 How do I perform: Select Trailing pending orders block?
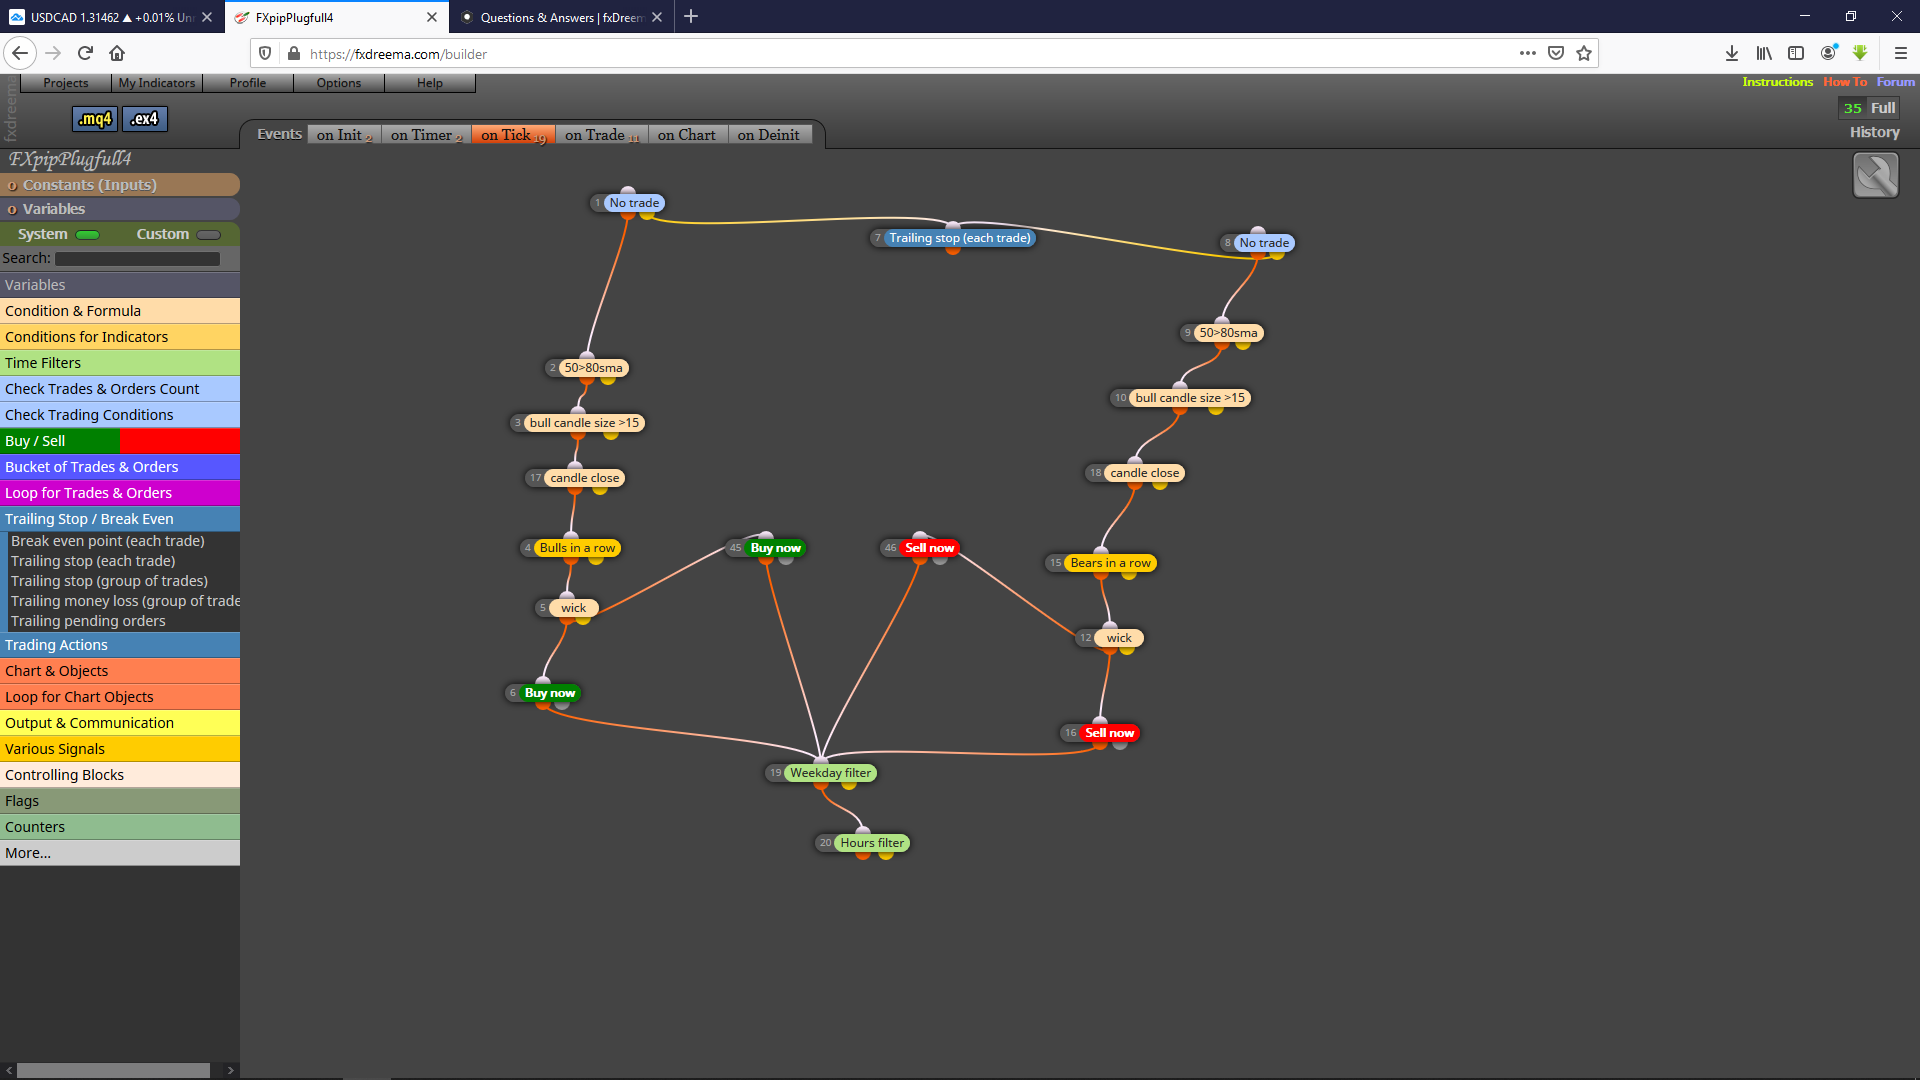click(x=88, y=621)
